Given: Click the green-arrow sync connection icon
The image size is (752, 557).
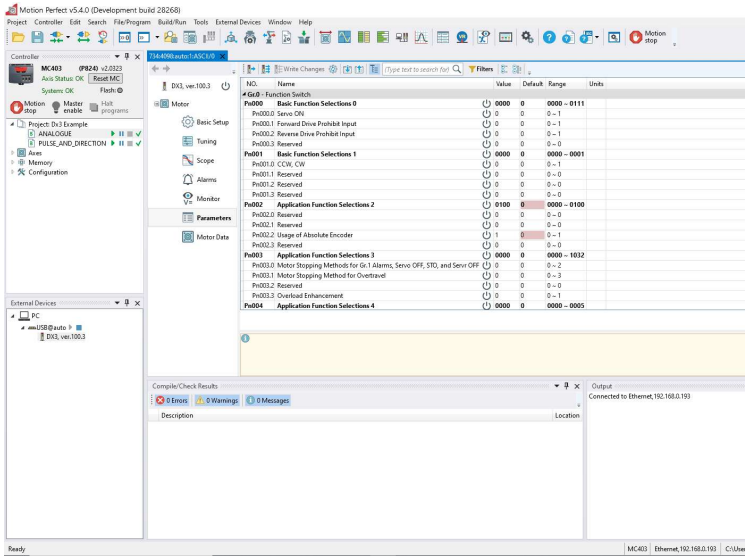Looking at the screenshot, I should [x=83, y=37].
